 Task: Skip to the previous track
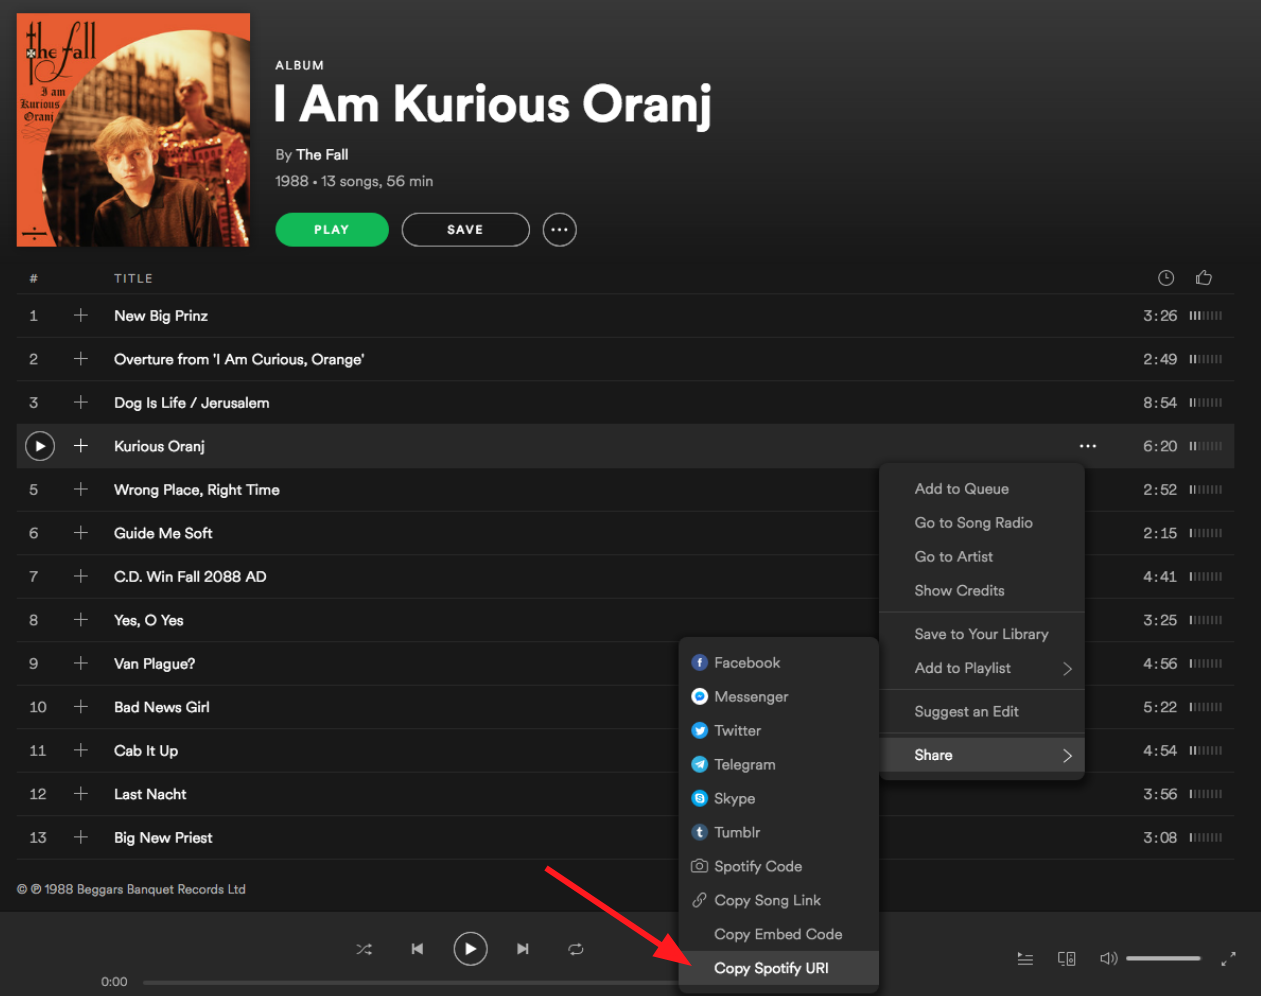[x=417, y=949]
